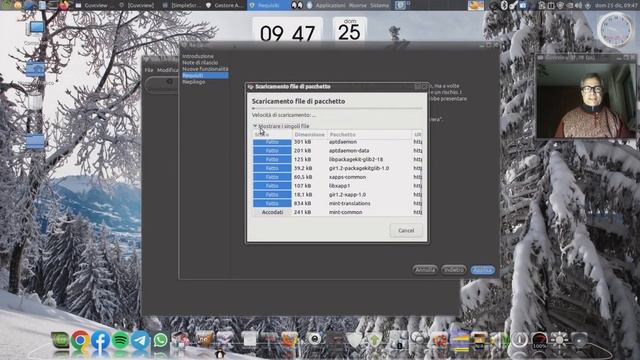Switch to the SimpleScr... taskbar window
This screenshot has height=360, width=640.
pos(182,5)
